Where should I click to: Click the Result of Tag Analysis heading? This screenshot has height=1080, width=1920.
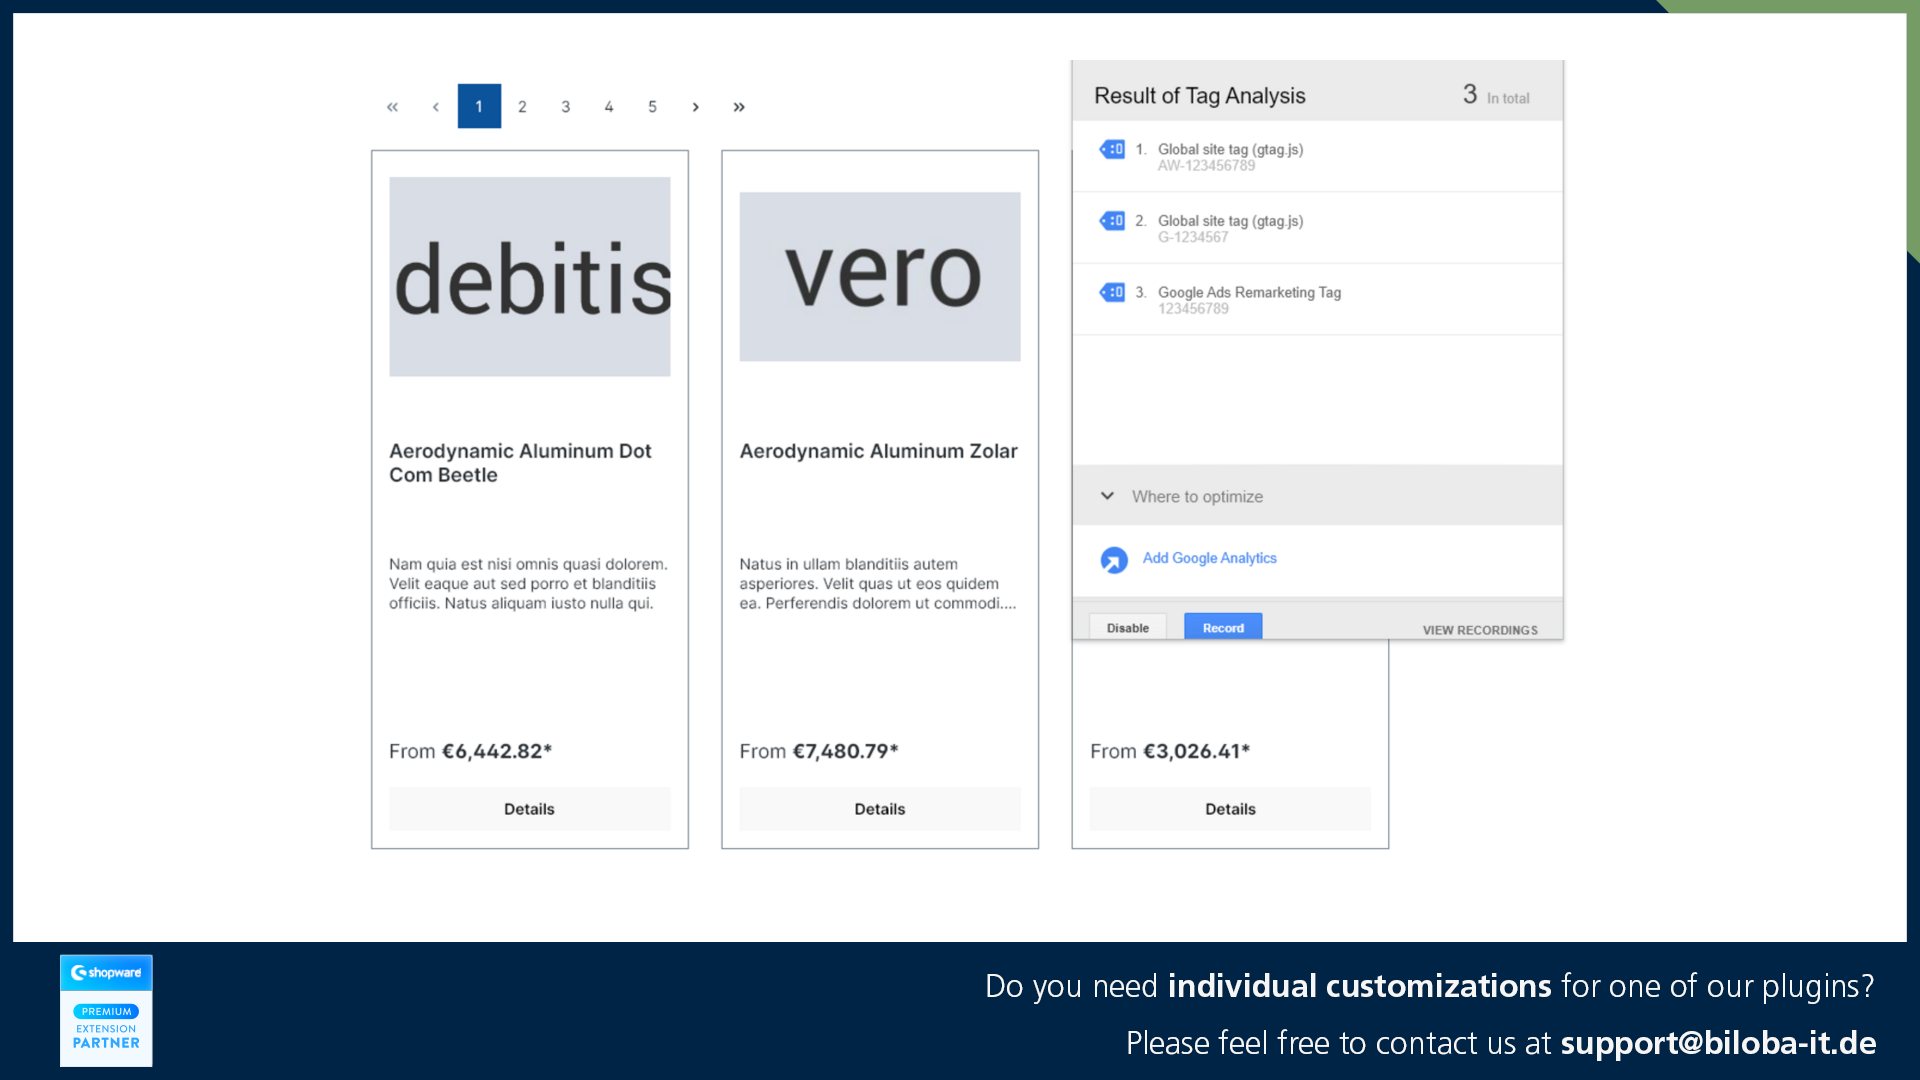pyautogui.click(x=1199, y=96)
